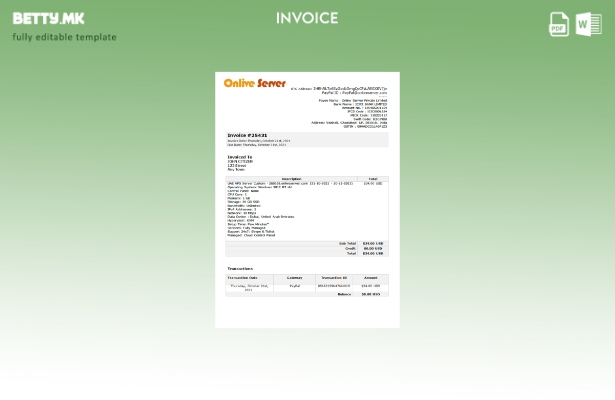Click the Description column header
This screenshot has height=400, width=615.
coord(291,179)
